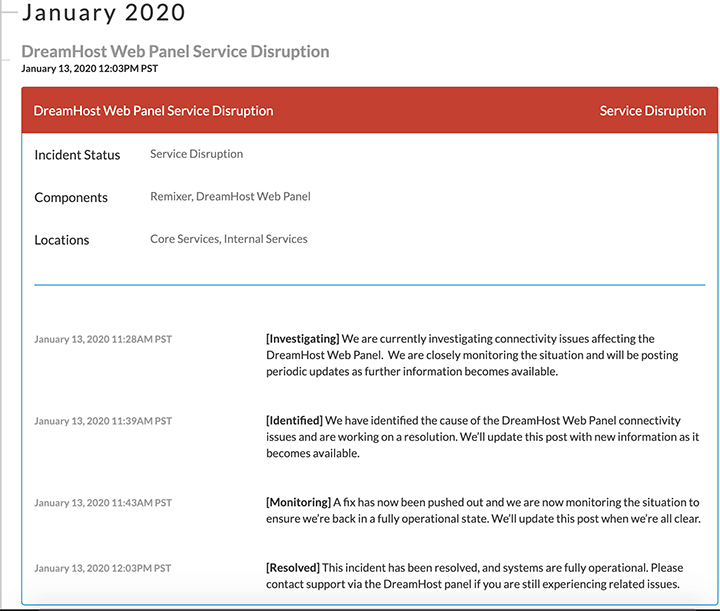
Task: Select timestamp 'January 13, 2020 11:43AM PST'
Action: pyautogui.click(x=103, y=503)
